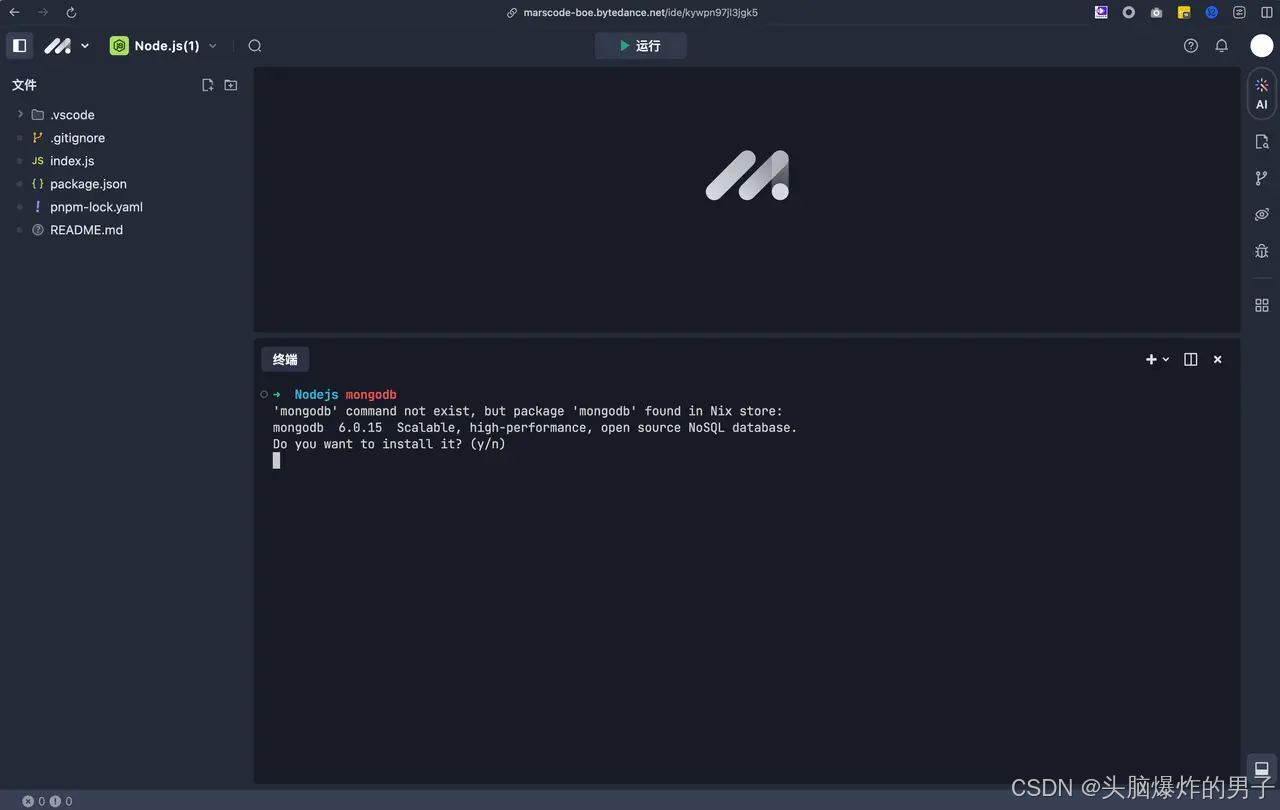Open the Node.js(1) environment dropdown

coord(212,45)
